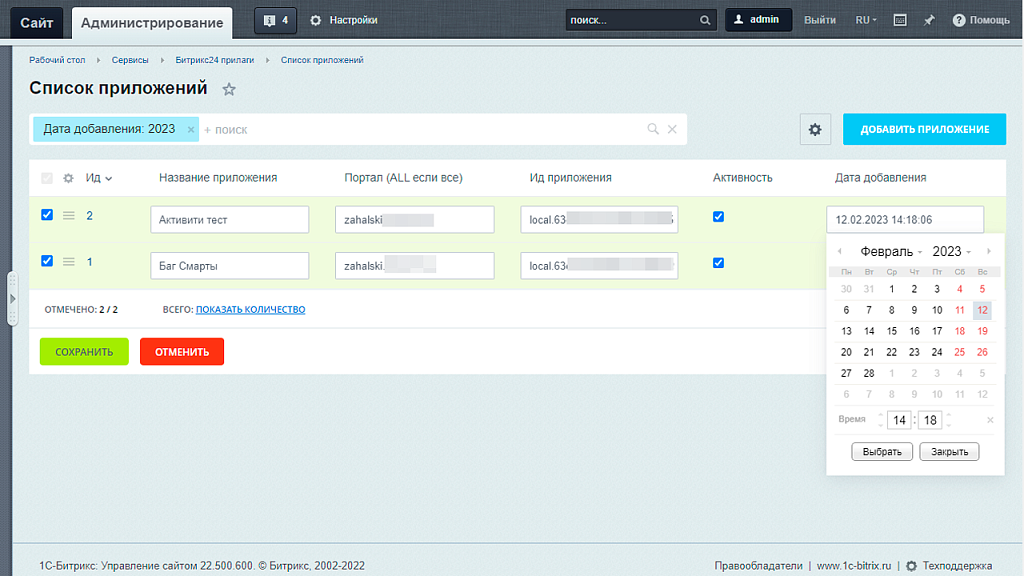
Task: Open the 2023 year dropdown in calendar
Action: 951,252
